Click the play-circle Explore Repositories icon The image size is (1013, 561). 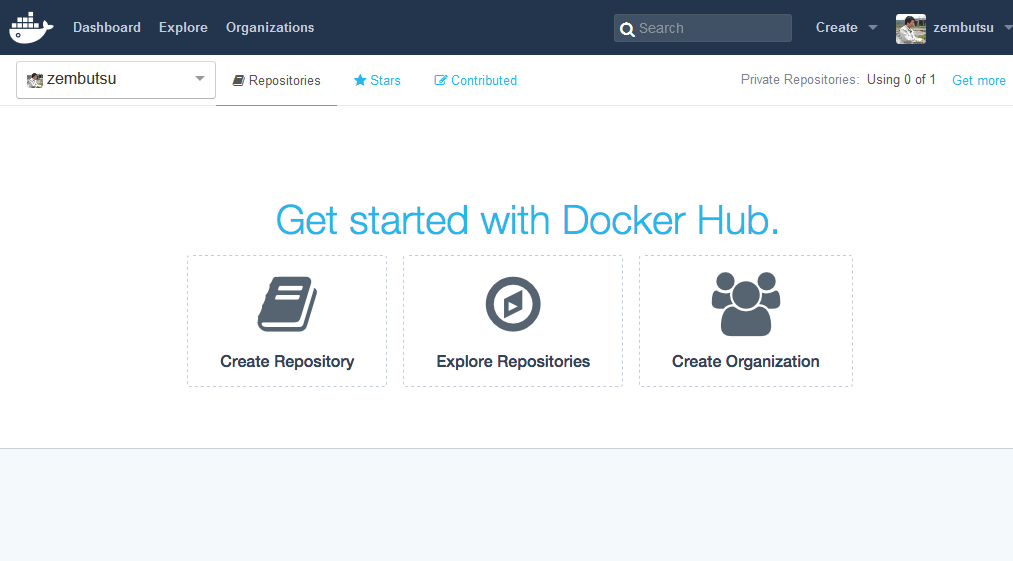coord(513,304)
